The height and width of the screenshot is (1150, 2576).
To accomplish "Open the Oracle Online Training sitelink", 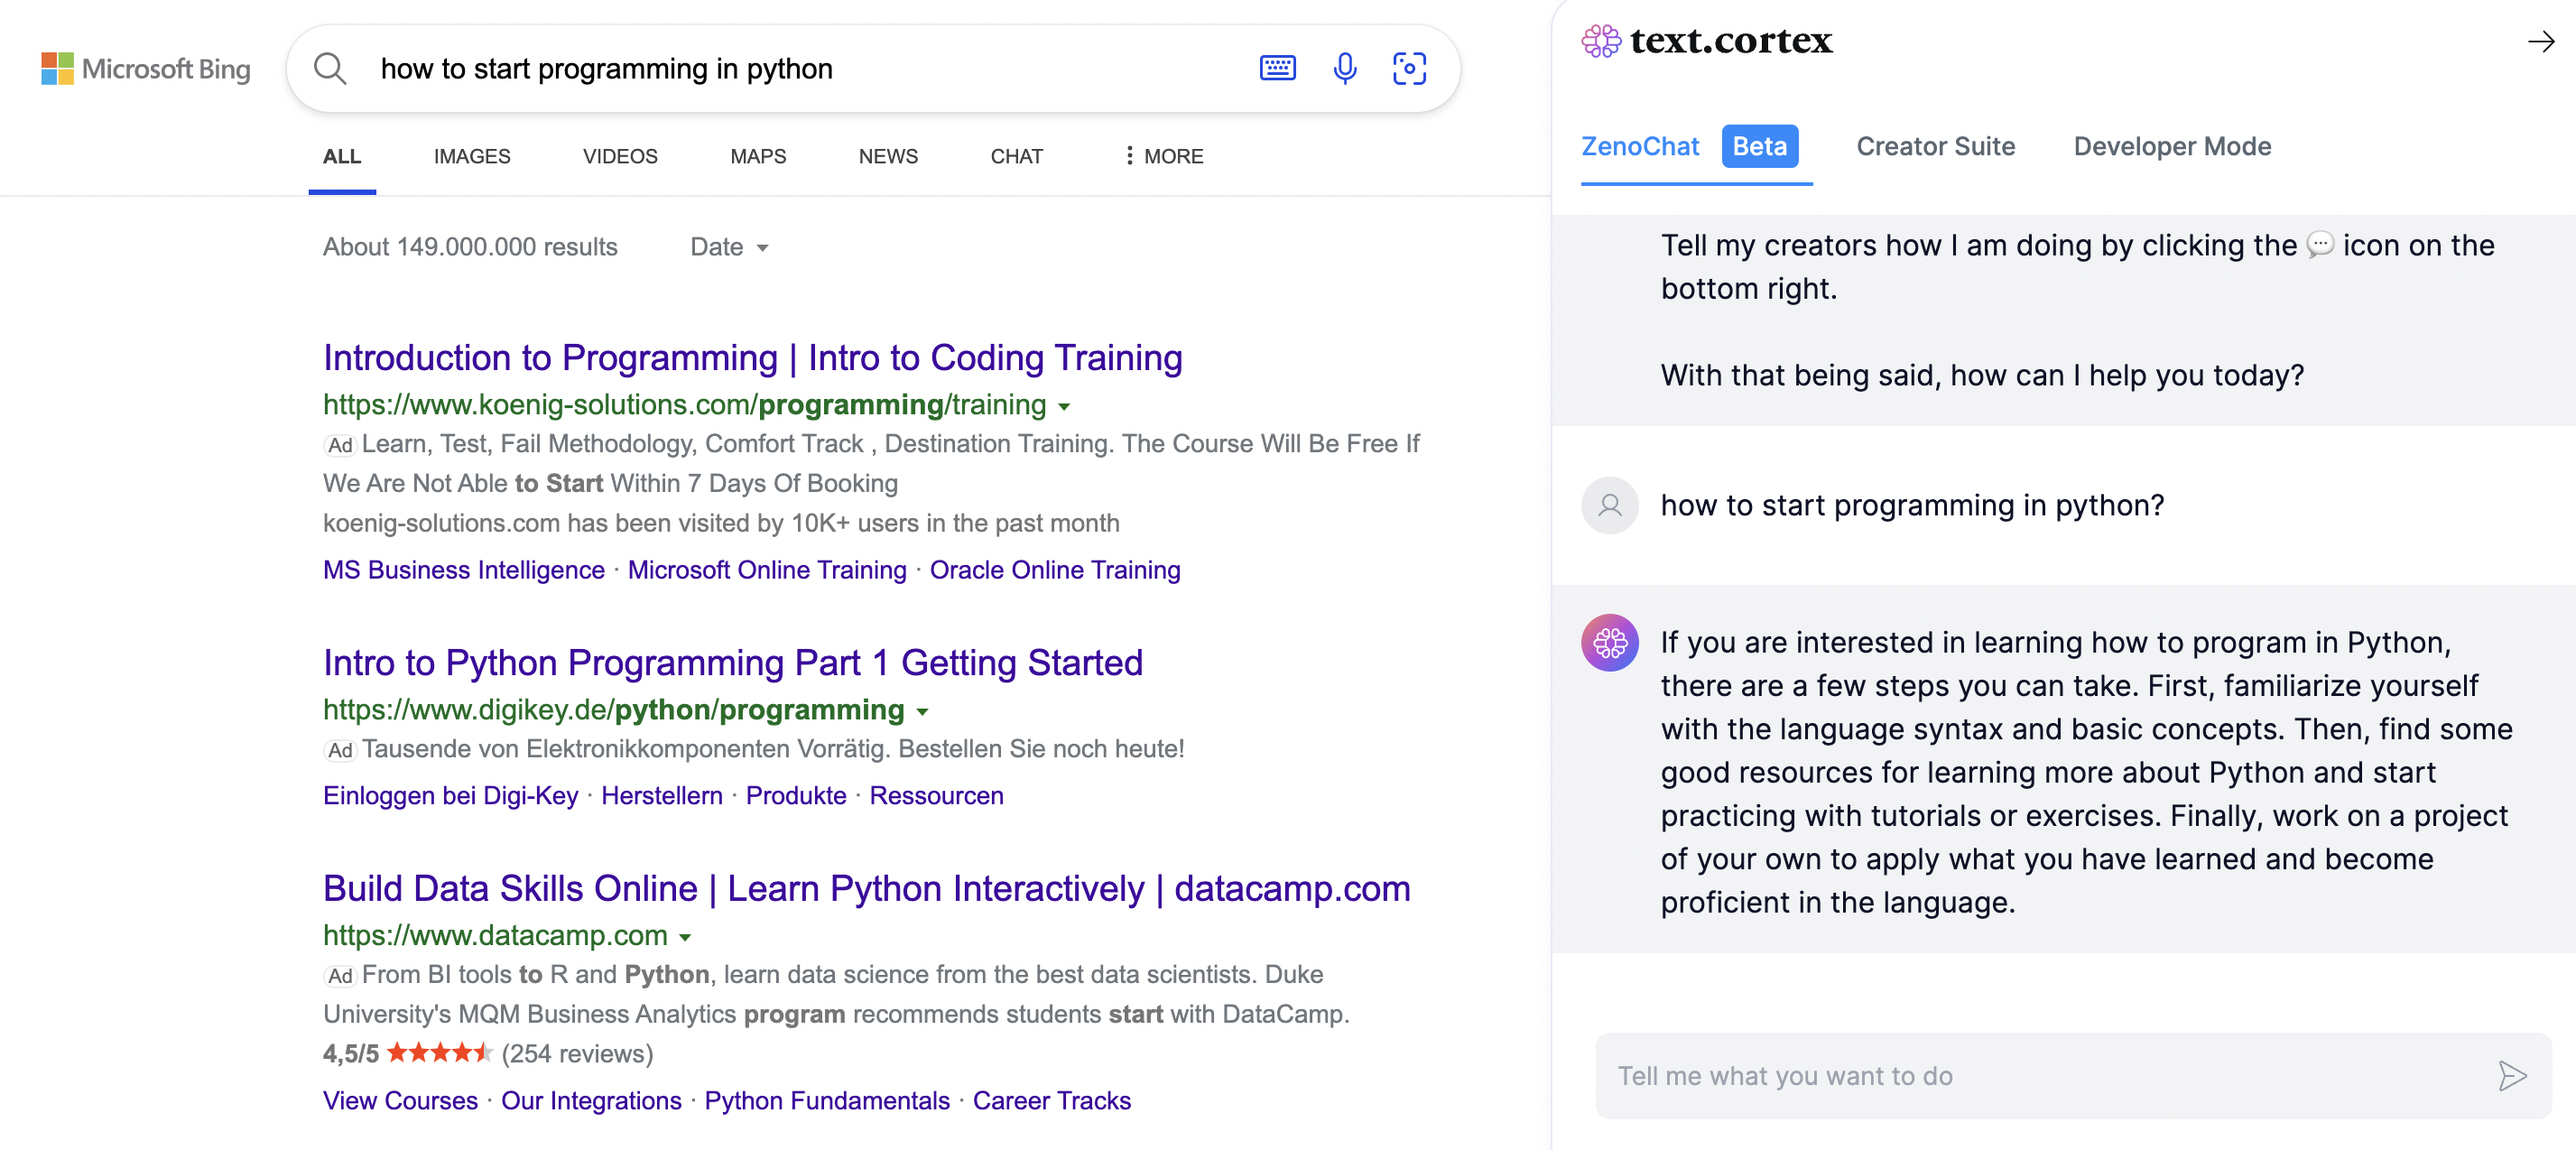I will click(1055, 570).
